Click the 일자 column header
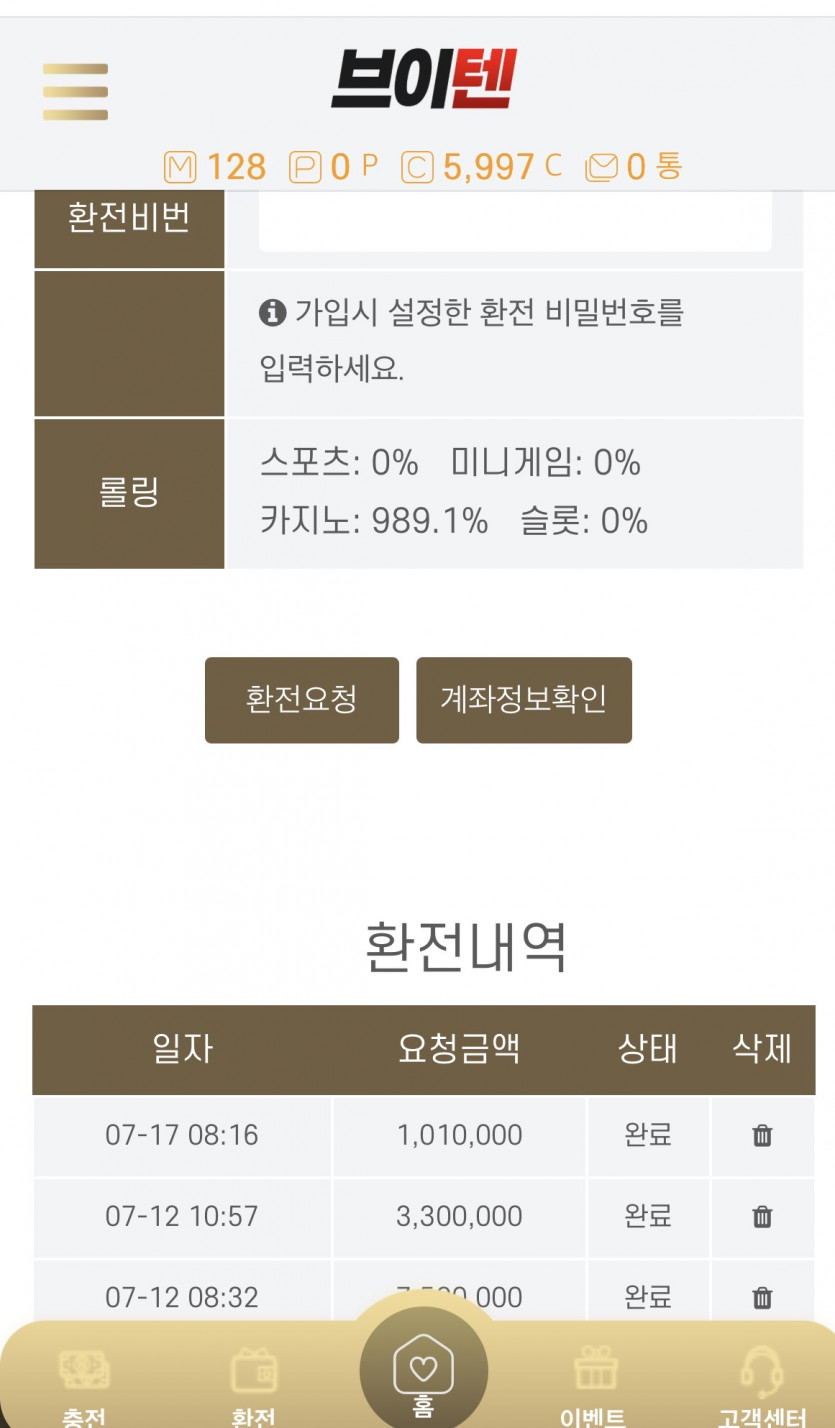Screen dimensions: 835x1428 pos(182,1049)
